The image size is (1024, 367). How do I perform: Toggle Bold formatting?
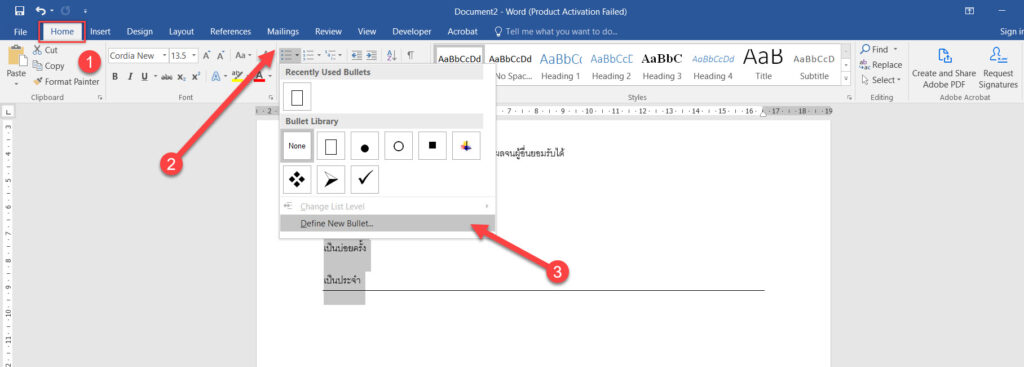(116, 76)
